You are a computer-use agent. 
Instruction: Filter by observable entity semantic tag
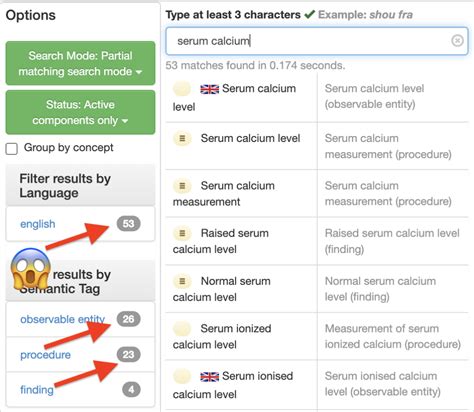point(62,319)
